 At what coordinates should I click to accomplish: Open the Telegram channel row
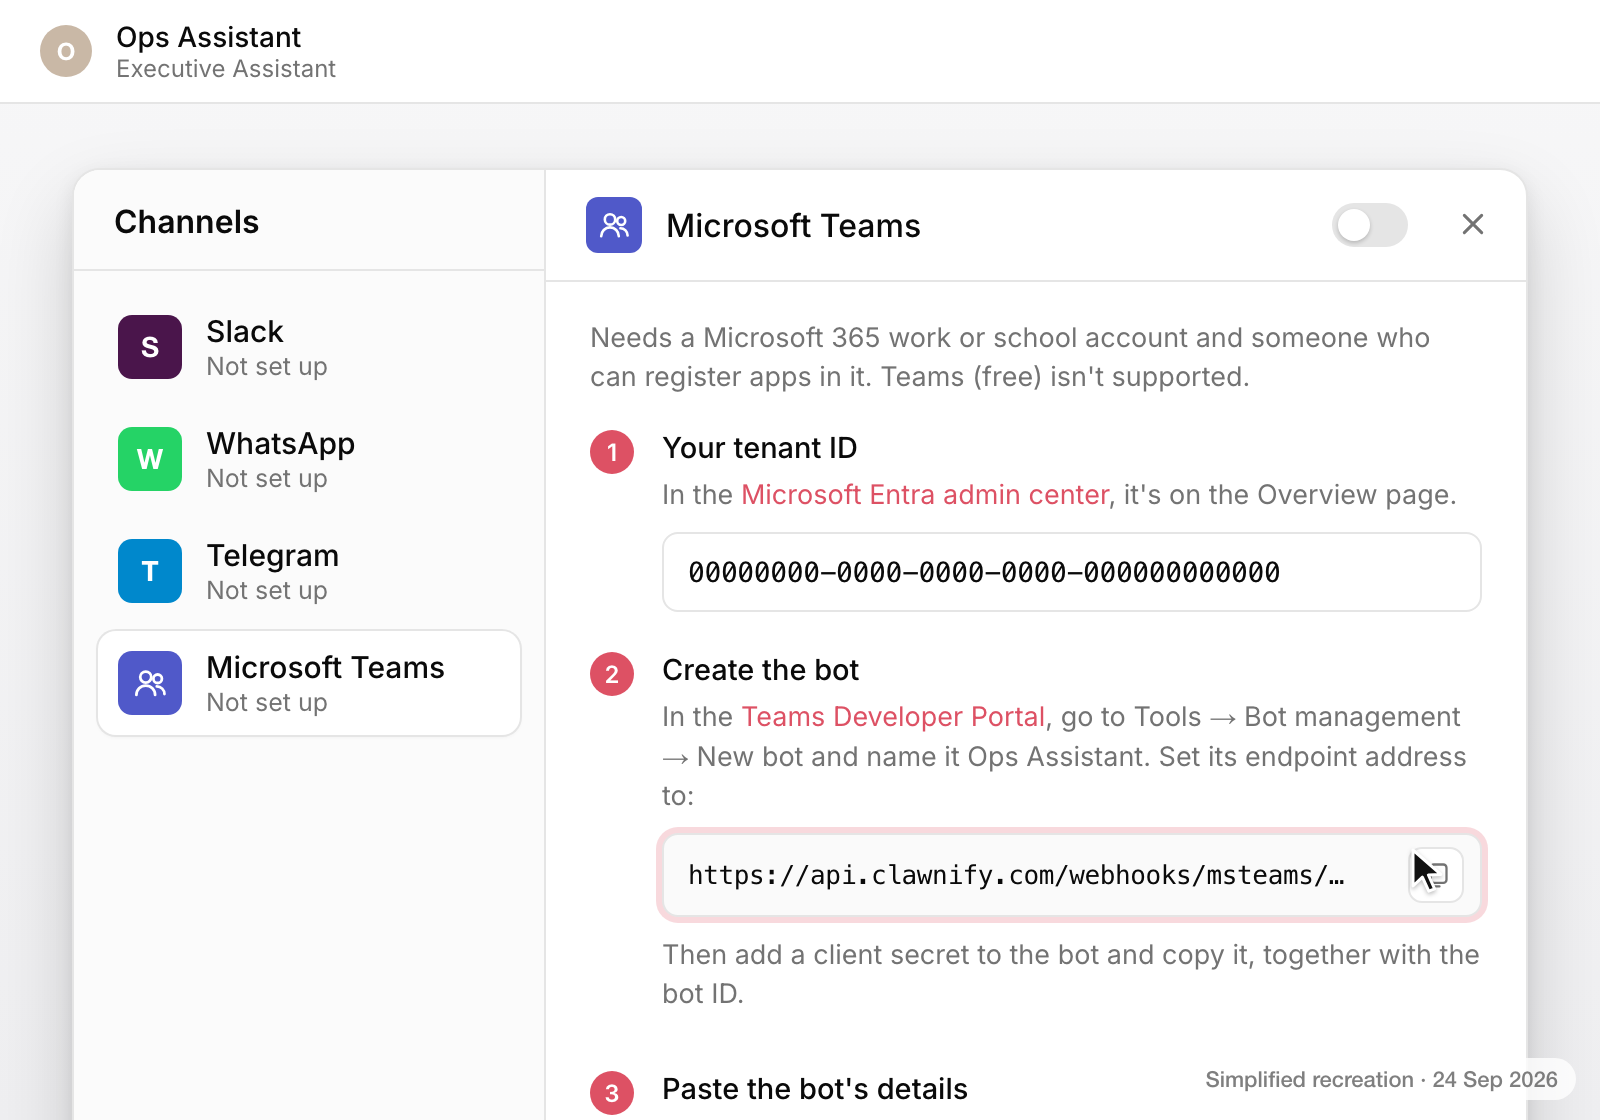pyautogui.click(x=309, y=571)
